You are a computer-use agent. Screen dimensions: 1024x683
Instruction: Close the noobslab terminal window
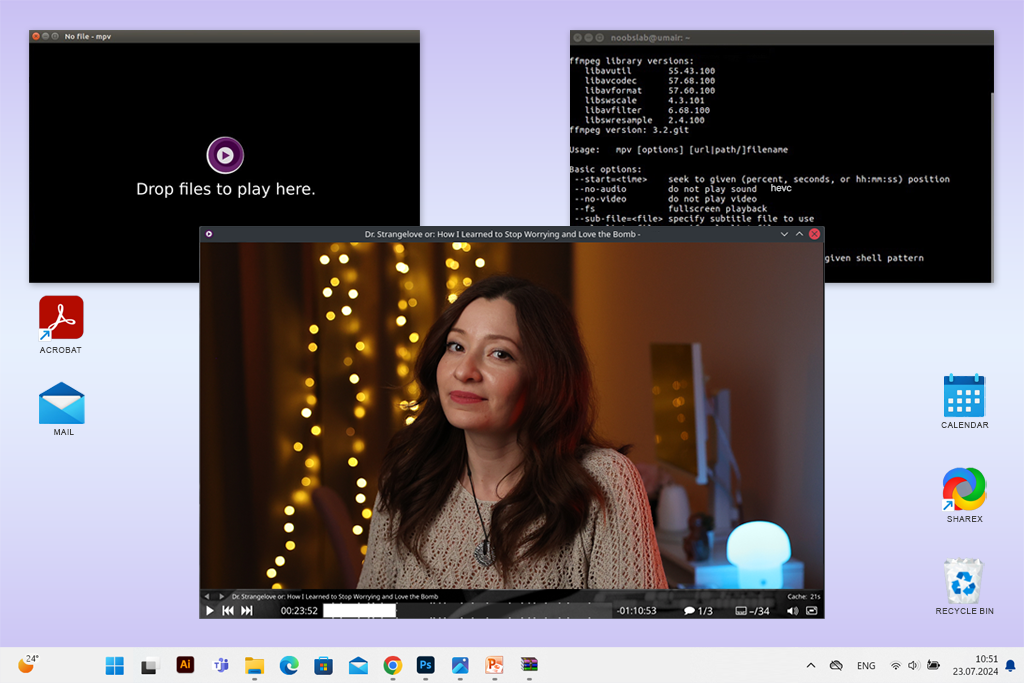pyautogui.click(x=577, y=38)
